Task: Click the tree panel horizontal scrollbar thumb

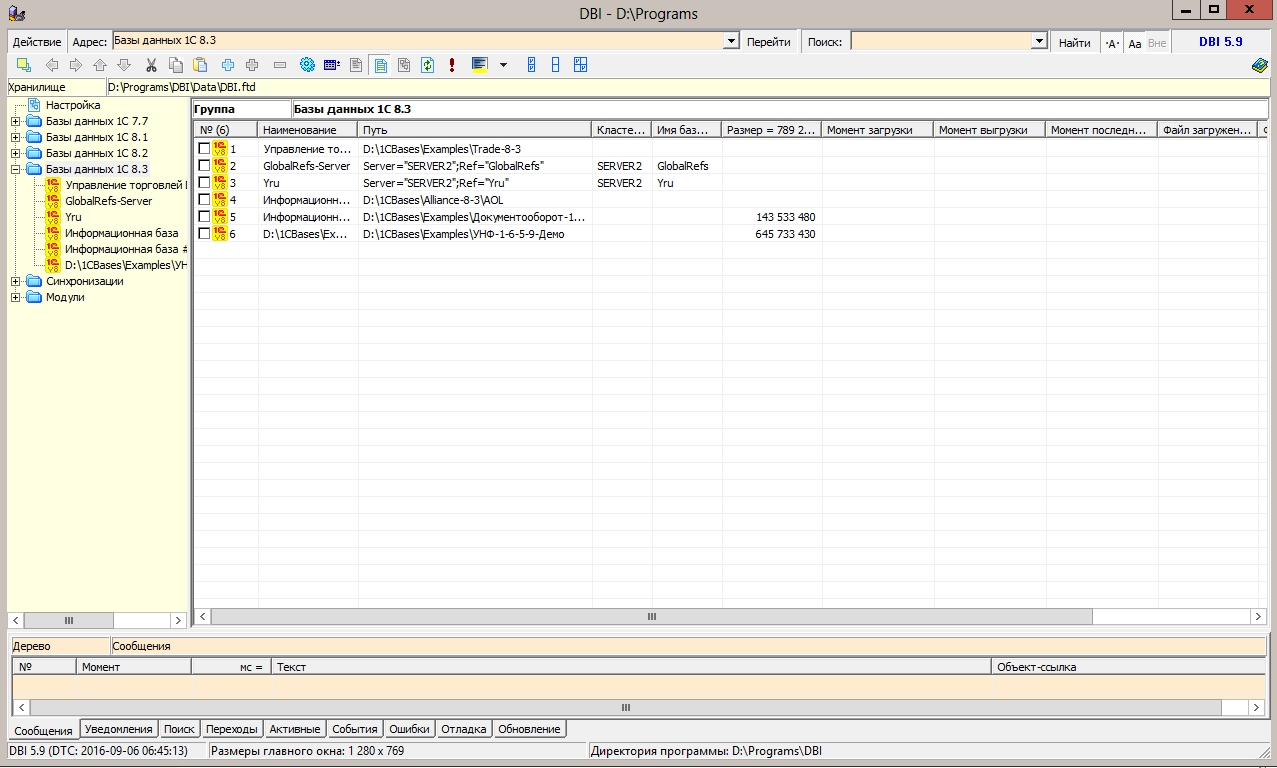Action: (x=69, y=620)
